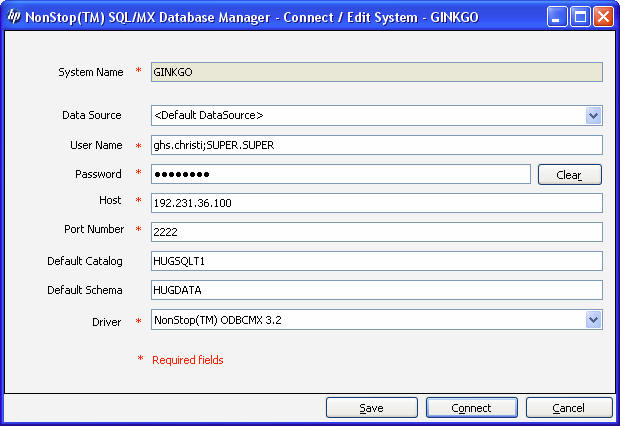Click the System Name field containing GINKGO
Image resolution: width=620 pixels, height=426 pixels.
pyautogui.click(x=377, y=72)
